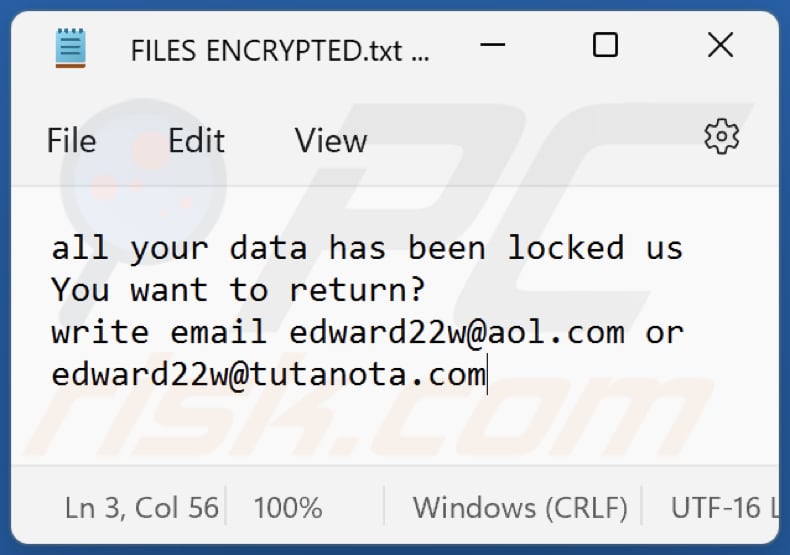Place cursor on edward22w@tutanota.com email text

coord(268,375)
